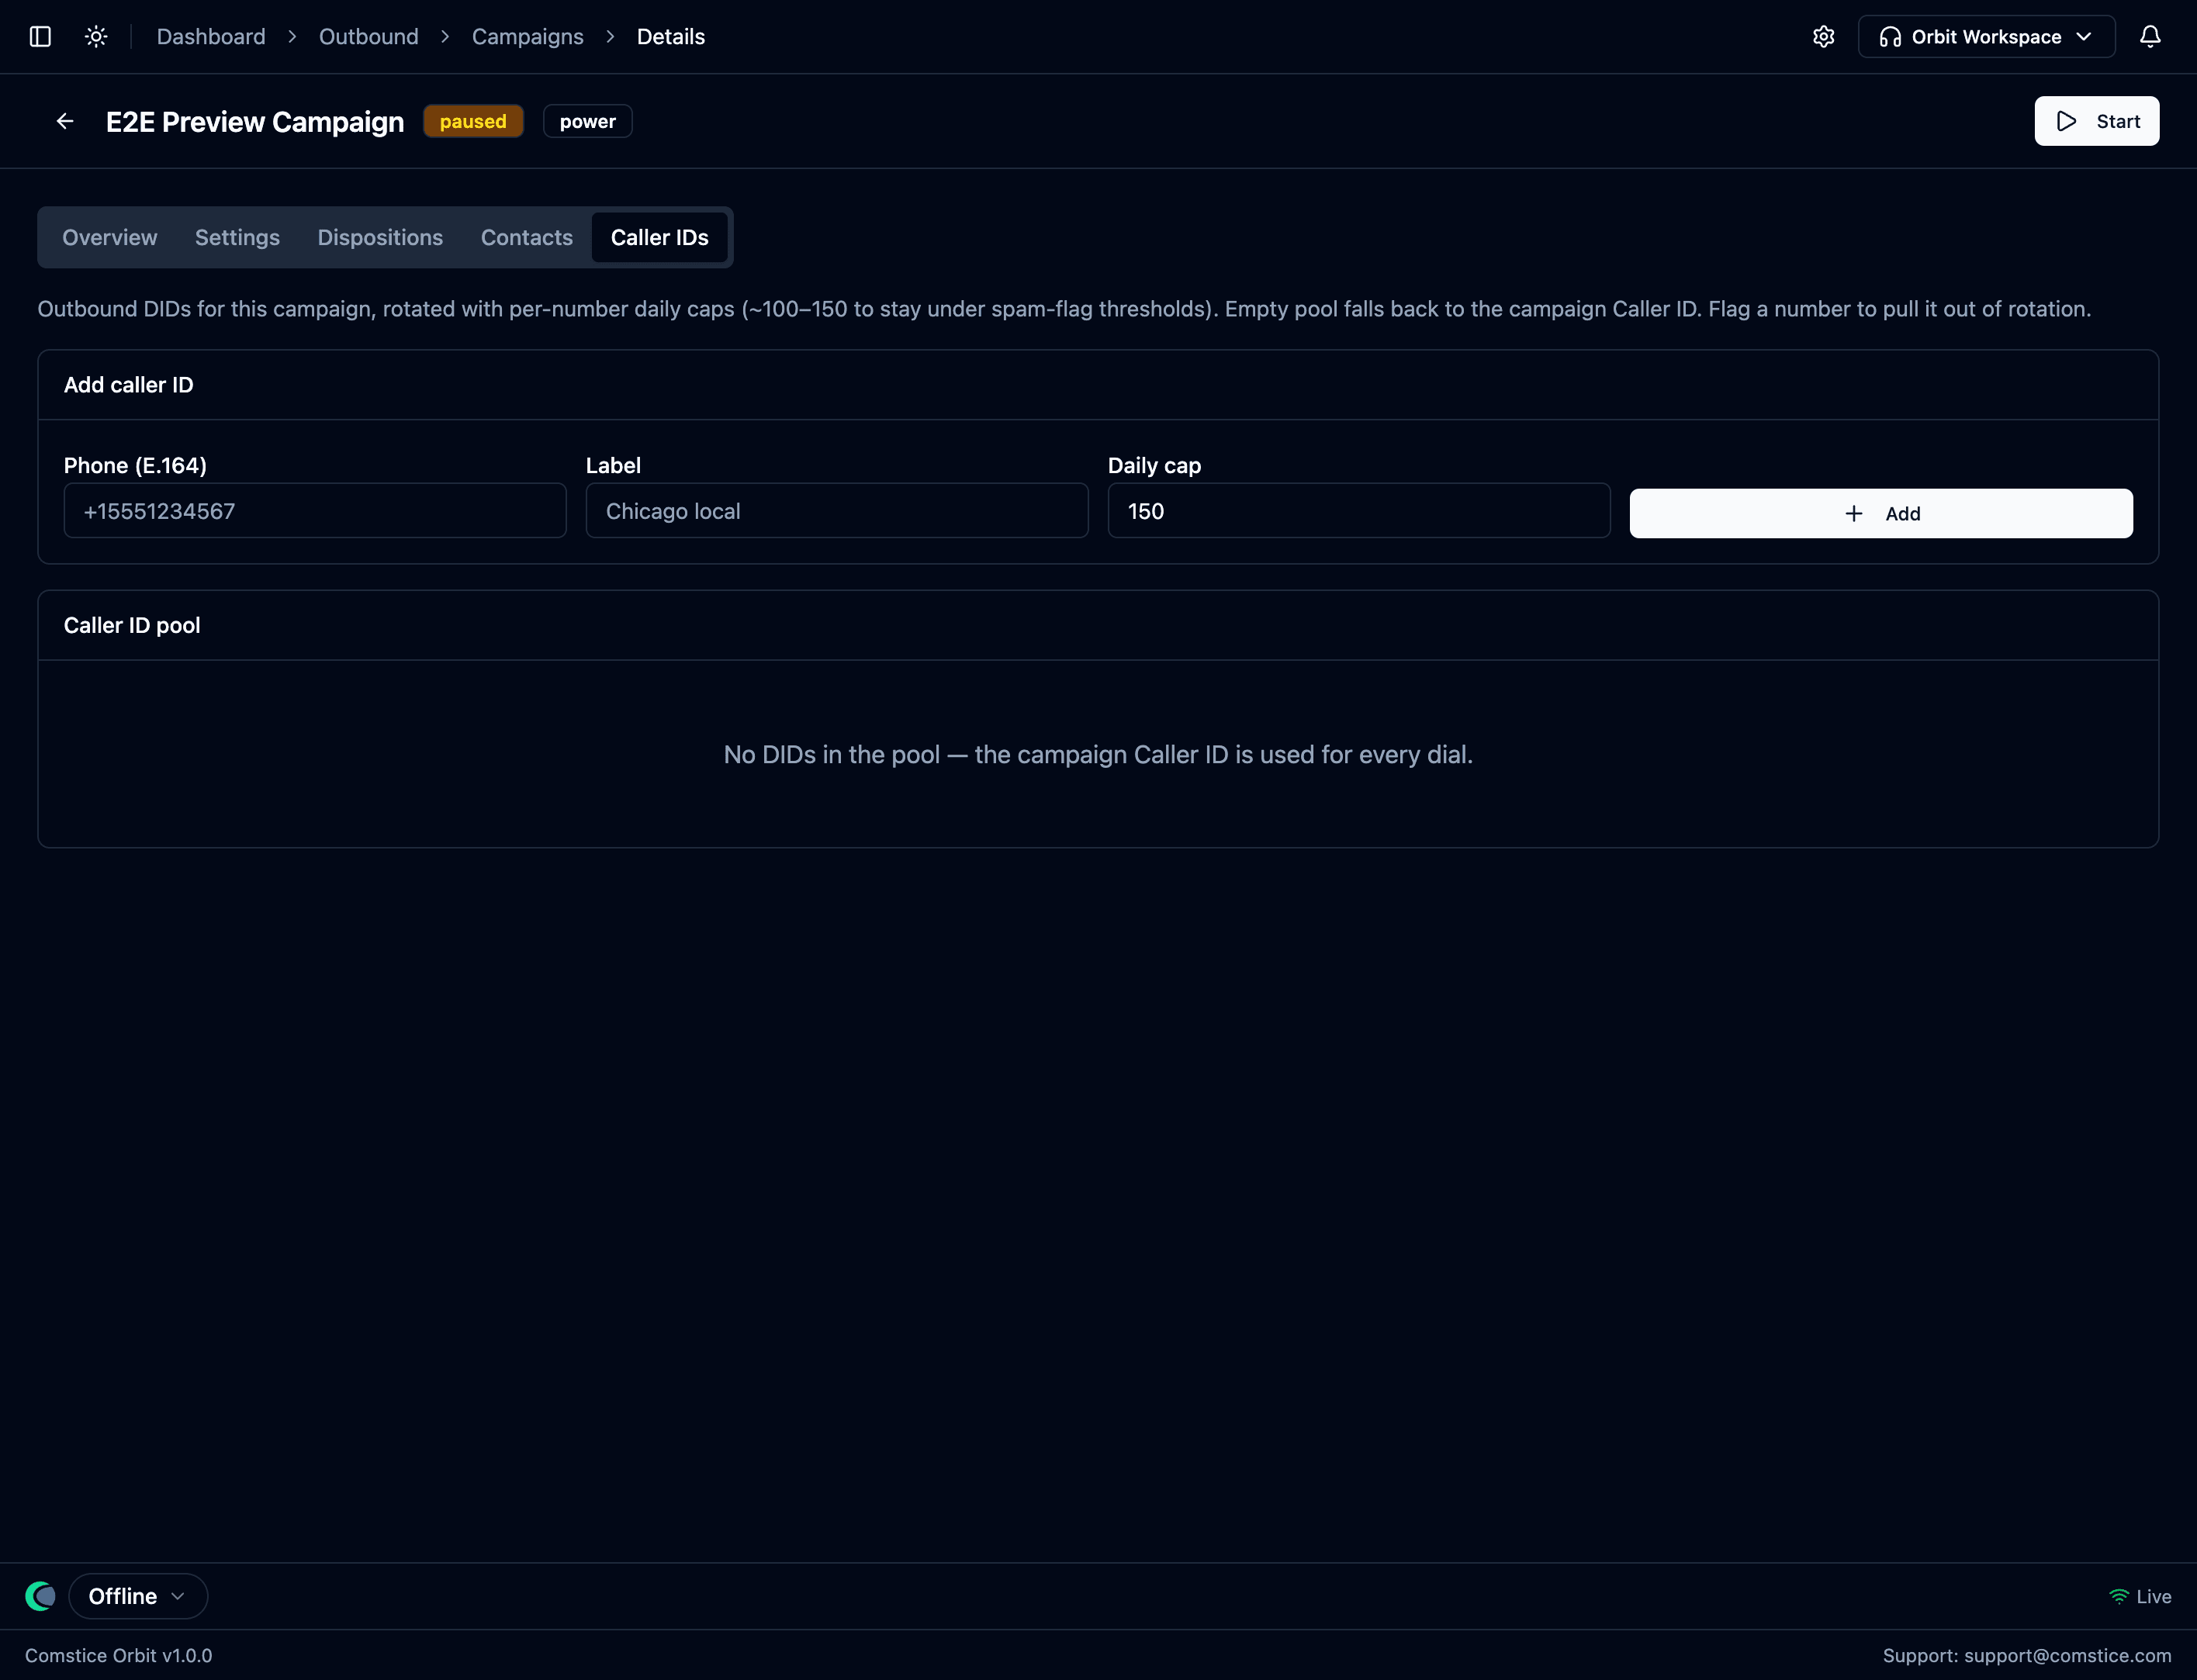Image resolution: width=2197 pixels, height=1680 pixels.
Task: Expand the Orbit Workspace dropdown
Action: click(x=1986, y=37)
